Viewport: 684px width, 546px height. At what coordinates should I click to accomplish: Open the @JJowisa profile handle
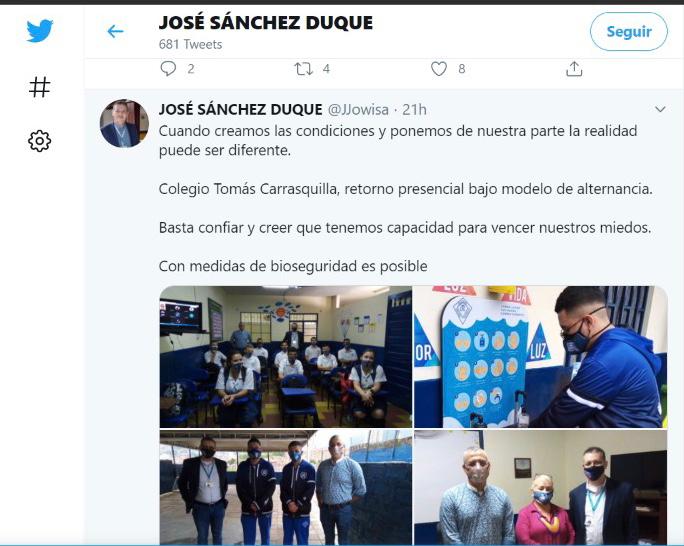coord(358,109)
